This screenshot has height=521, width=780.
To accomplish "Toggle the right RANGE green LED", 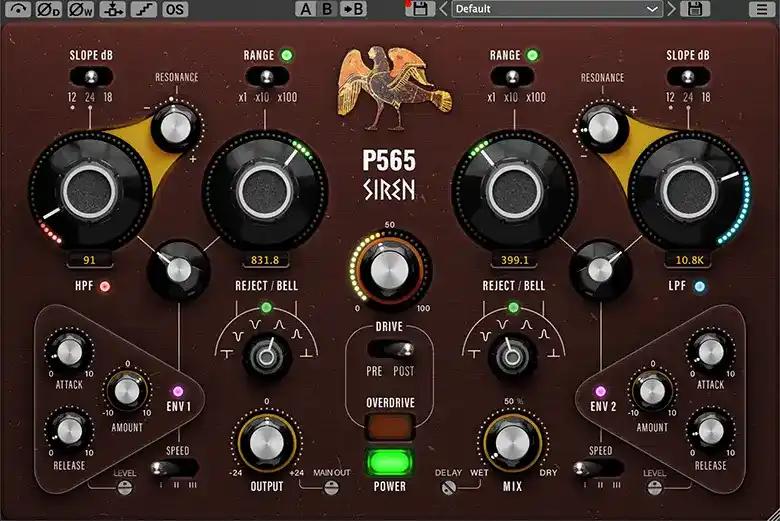I will [532, 55].
